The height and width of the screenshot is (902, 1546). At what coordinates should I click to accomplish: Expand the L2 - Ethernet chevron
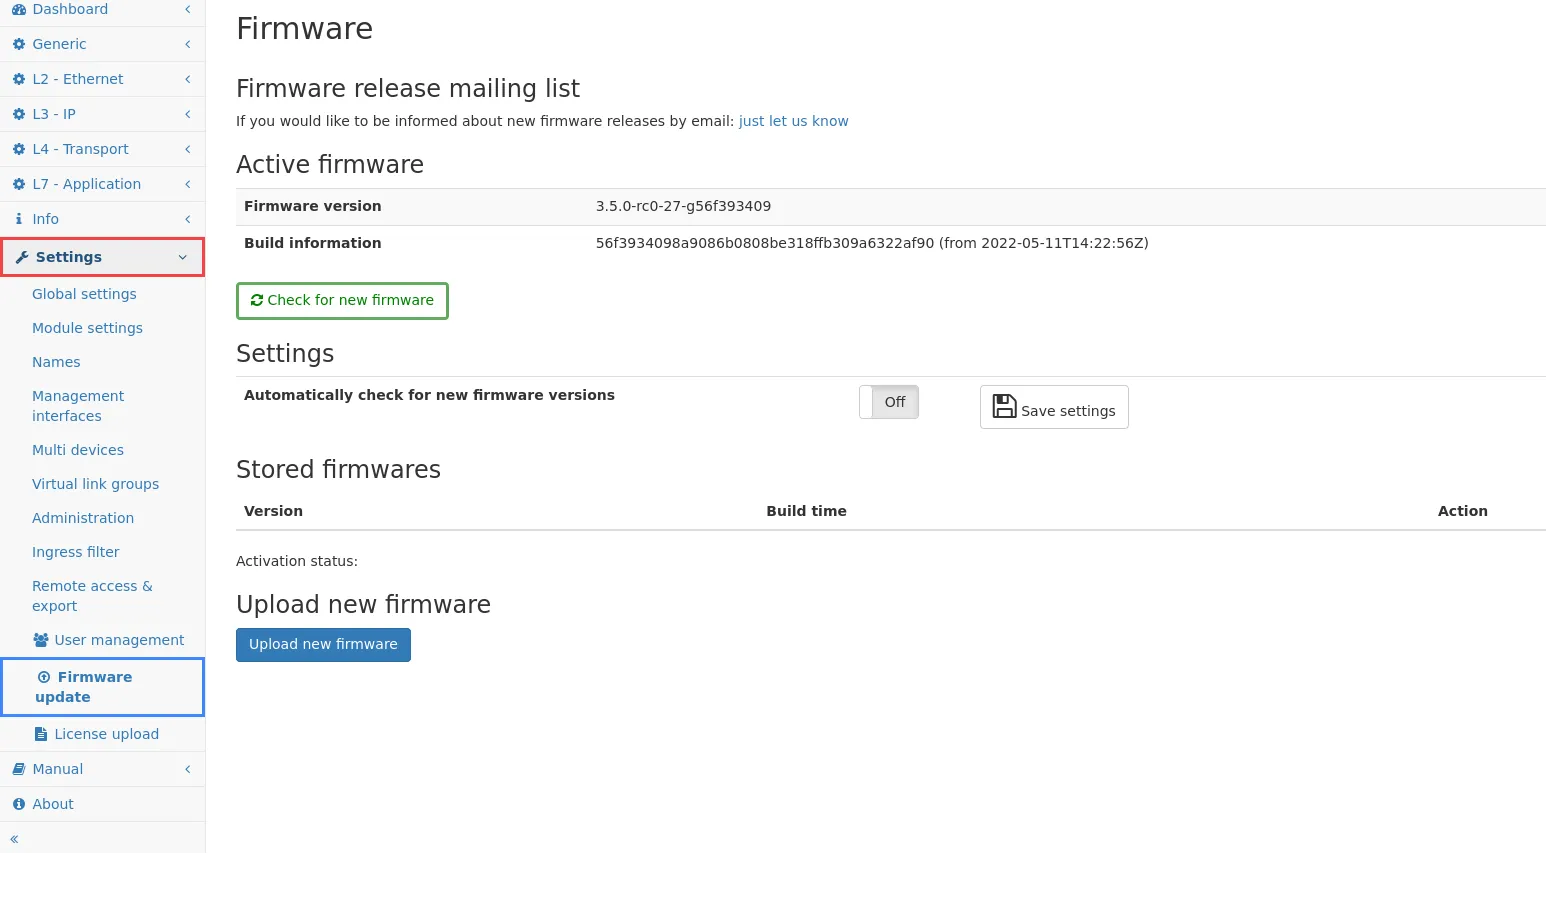pos(187,79)
